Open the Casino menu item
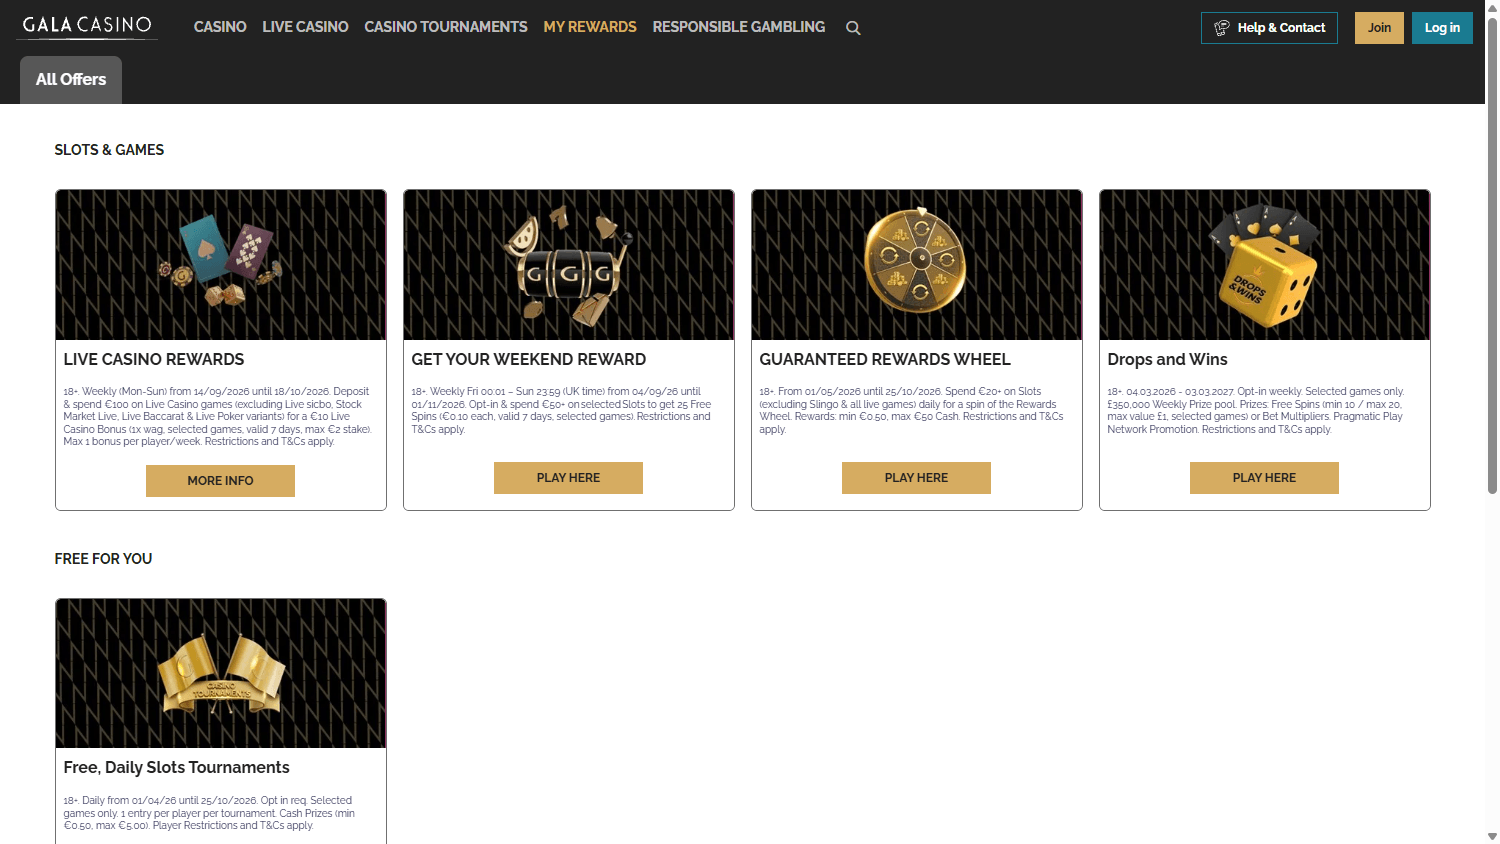The width and height of the screenshot is (1500, 844). tap(220, 27)
